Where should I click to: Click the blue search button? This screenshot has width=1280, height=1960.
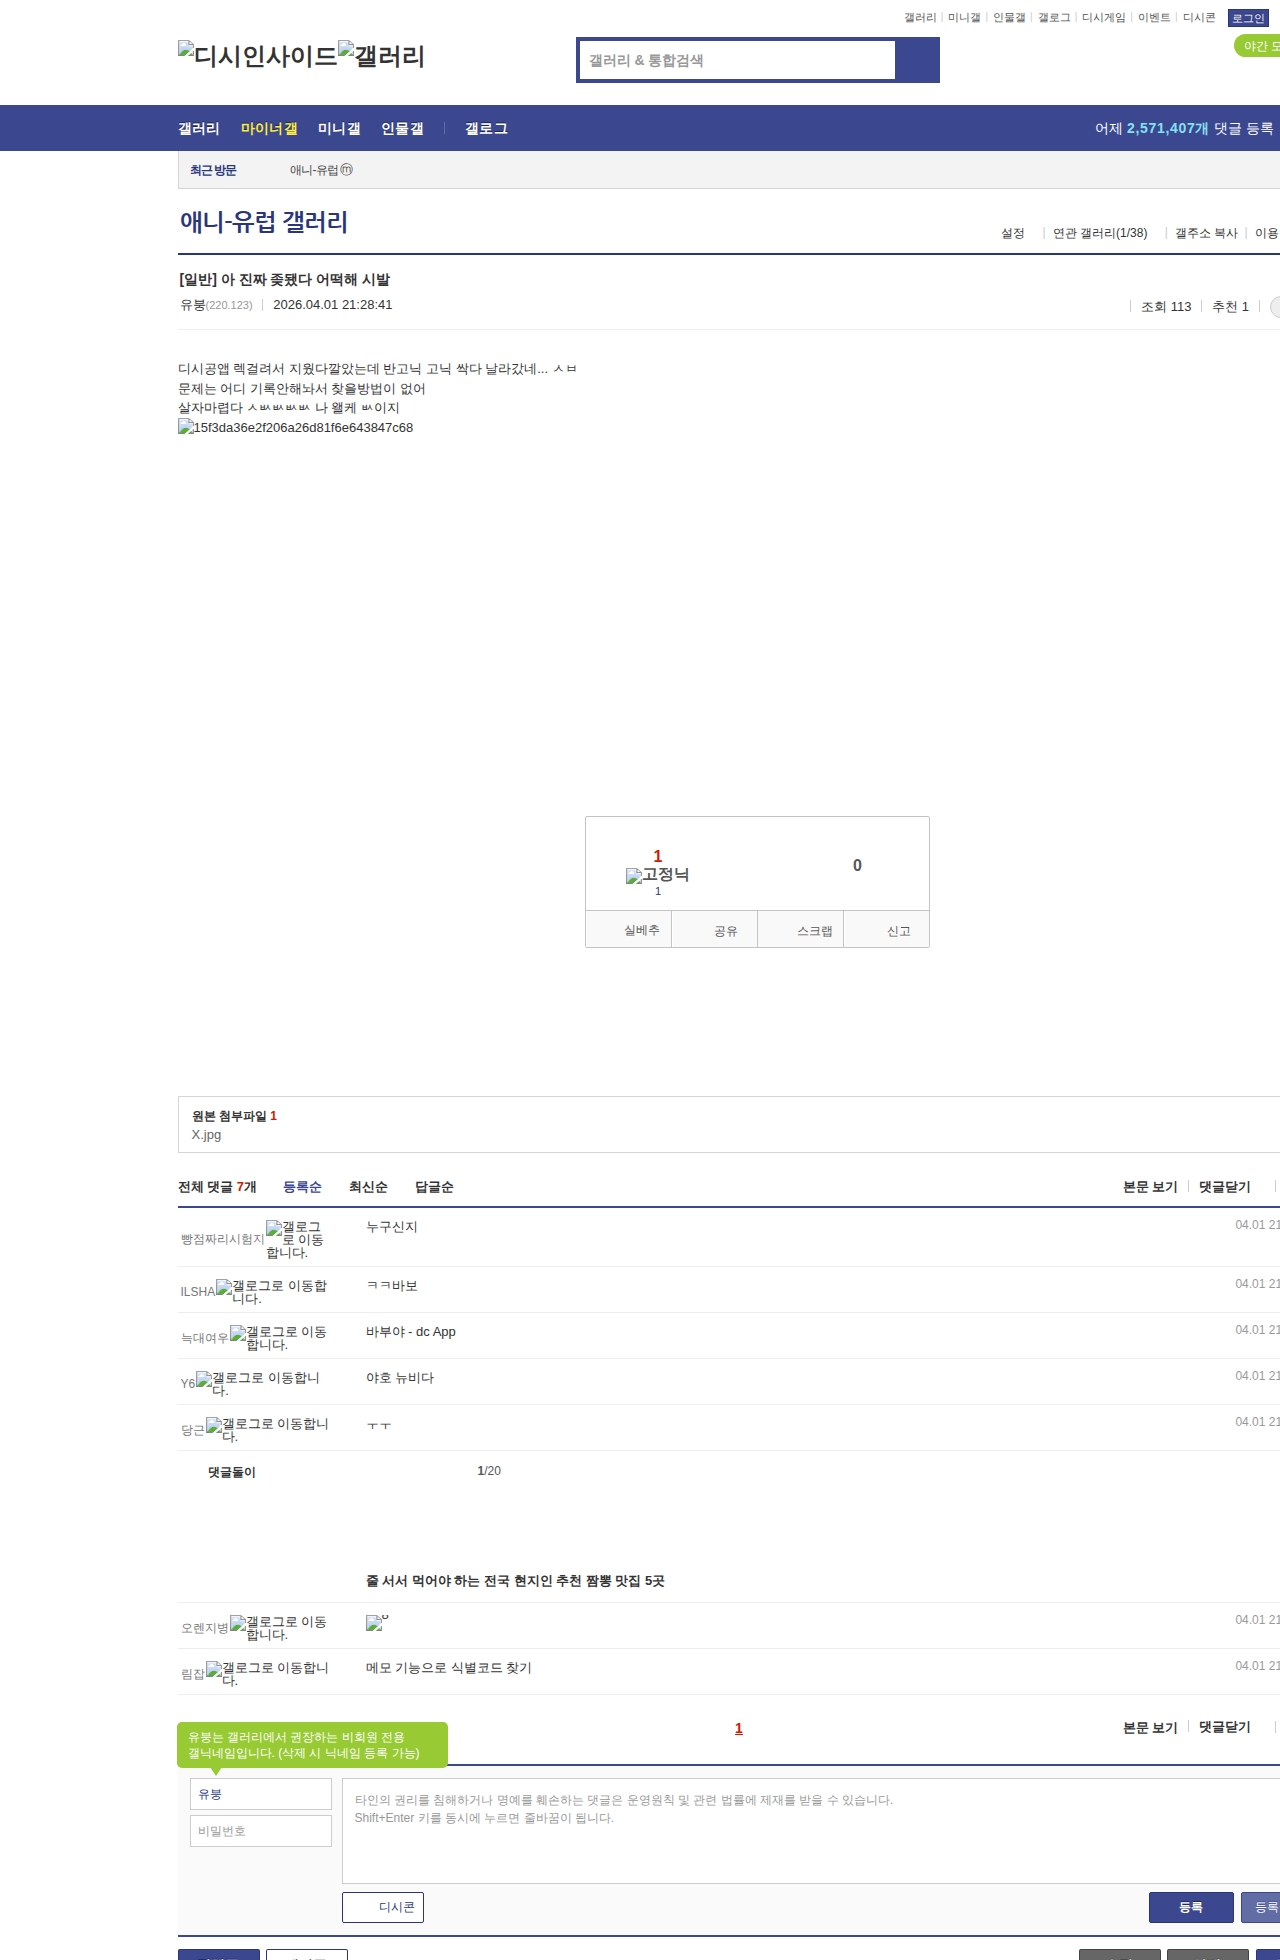(x=917, y=60)
